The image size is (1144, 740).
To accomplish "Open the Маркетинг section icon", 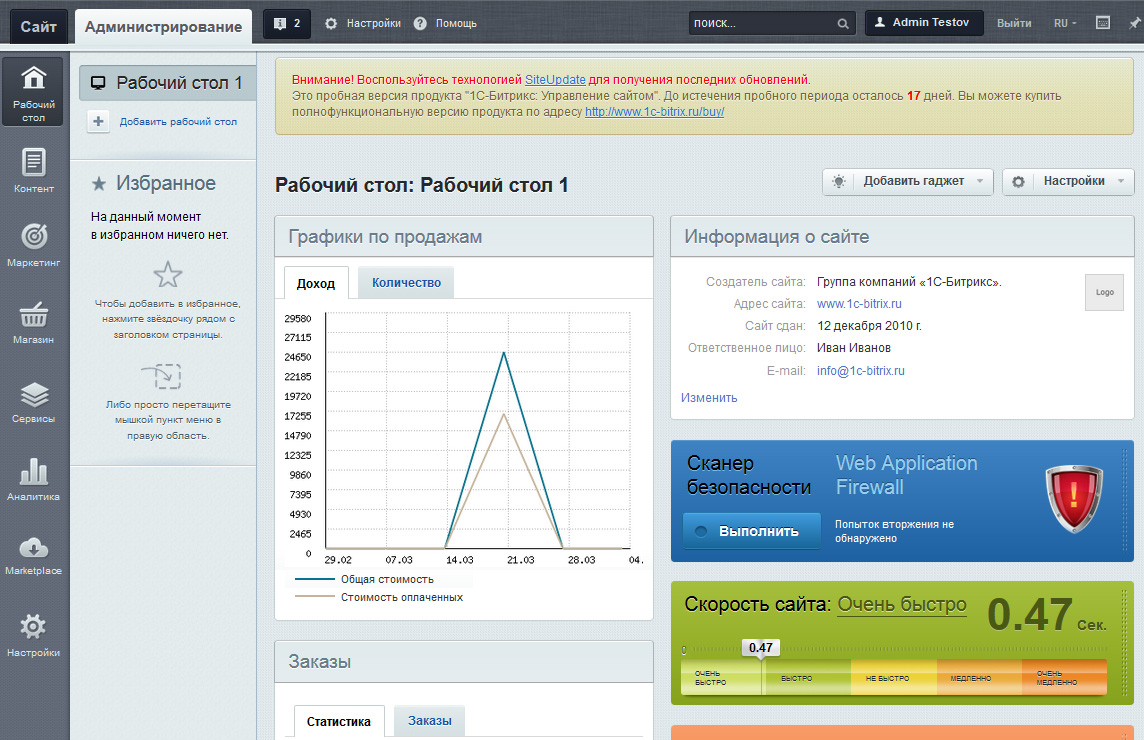I will 34,236.
